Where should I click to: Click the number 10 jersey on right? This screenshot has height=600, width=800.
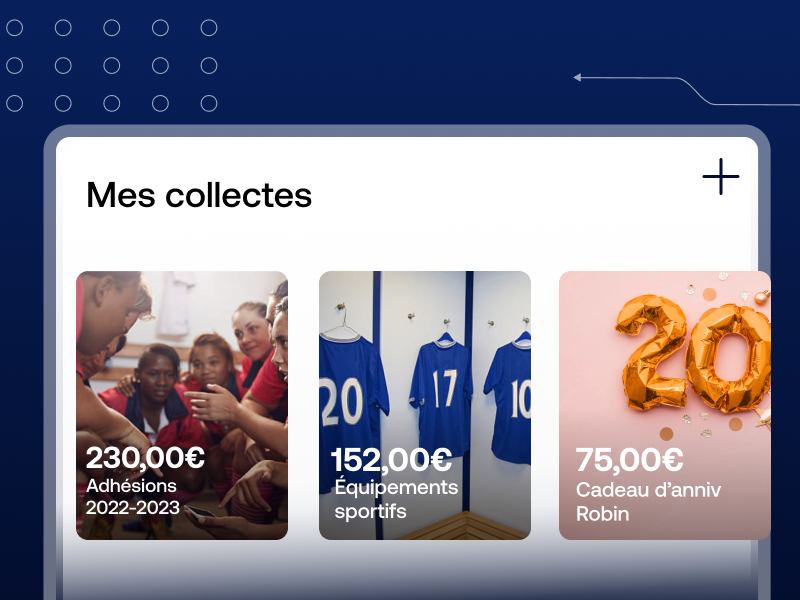(509, 398)
